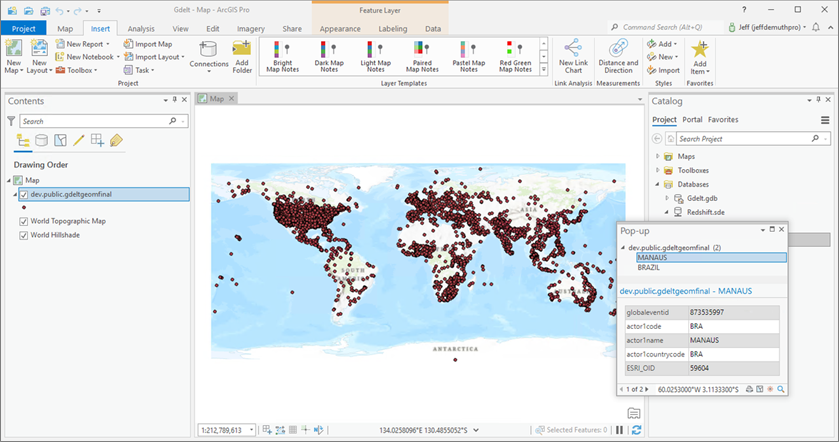
Task: Expand the Toolboxes catalog node
Action: 657,170
